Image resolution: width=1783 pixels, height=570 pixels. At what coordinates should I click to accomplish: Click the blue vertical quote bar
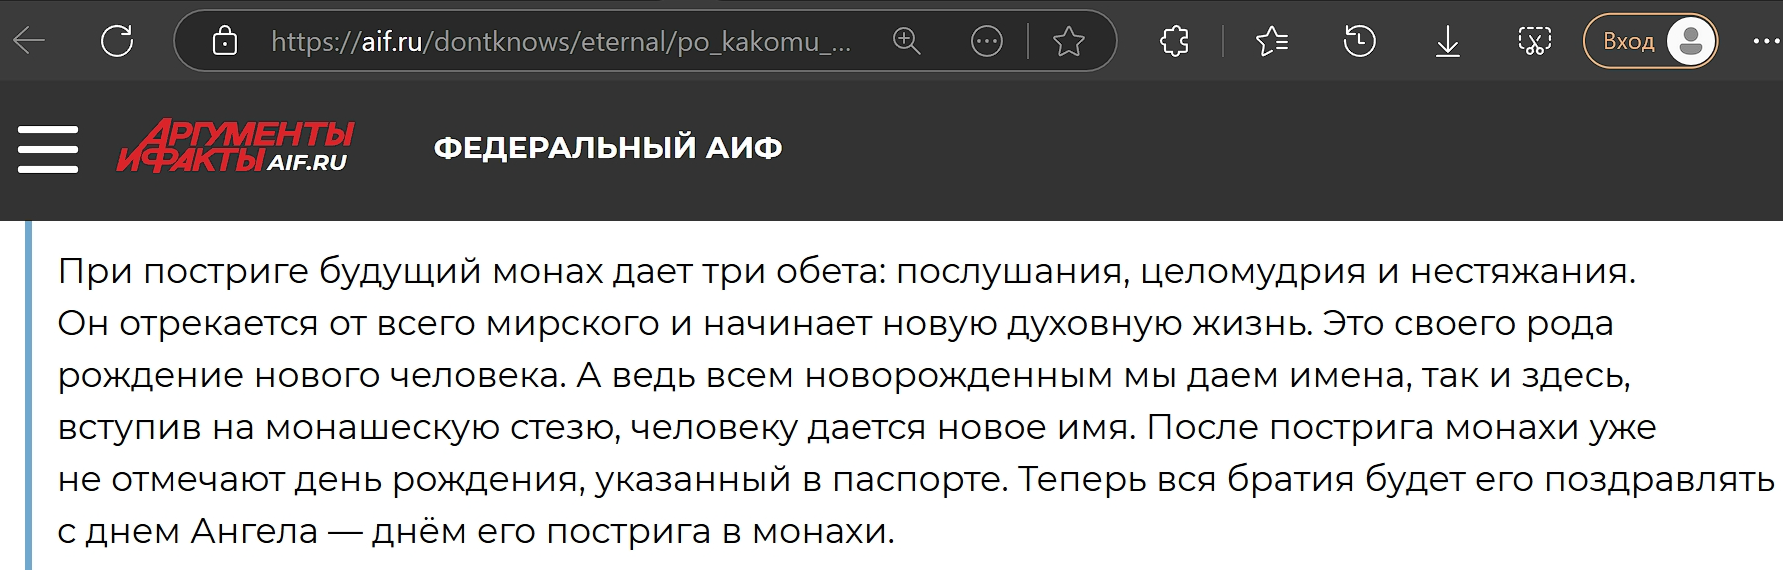coord(29,400)
